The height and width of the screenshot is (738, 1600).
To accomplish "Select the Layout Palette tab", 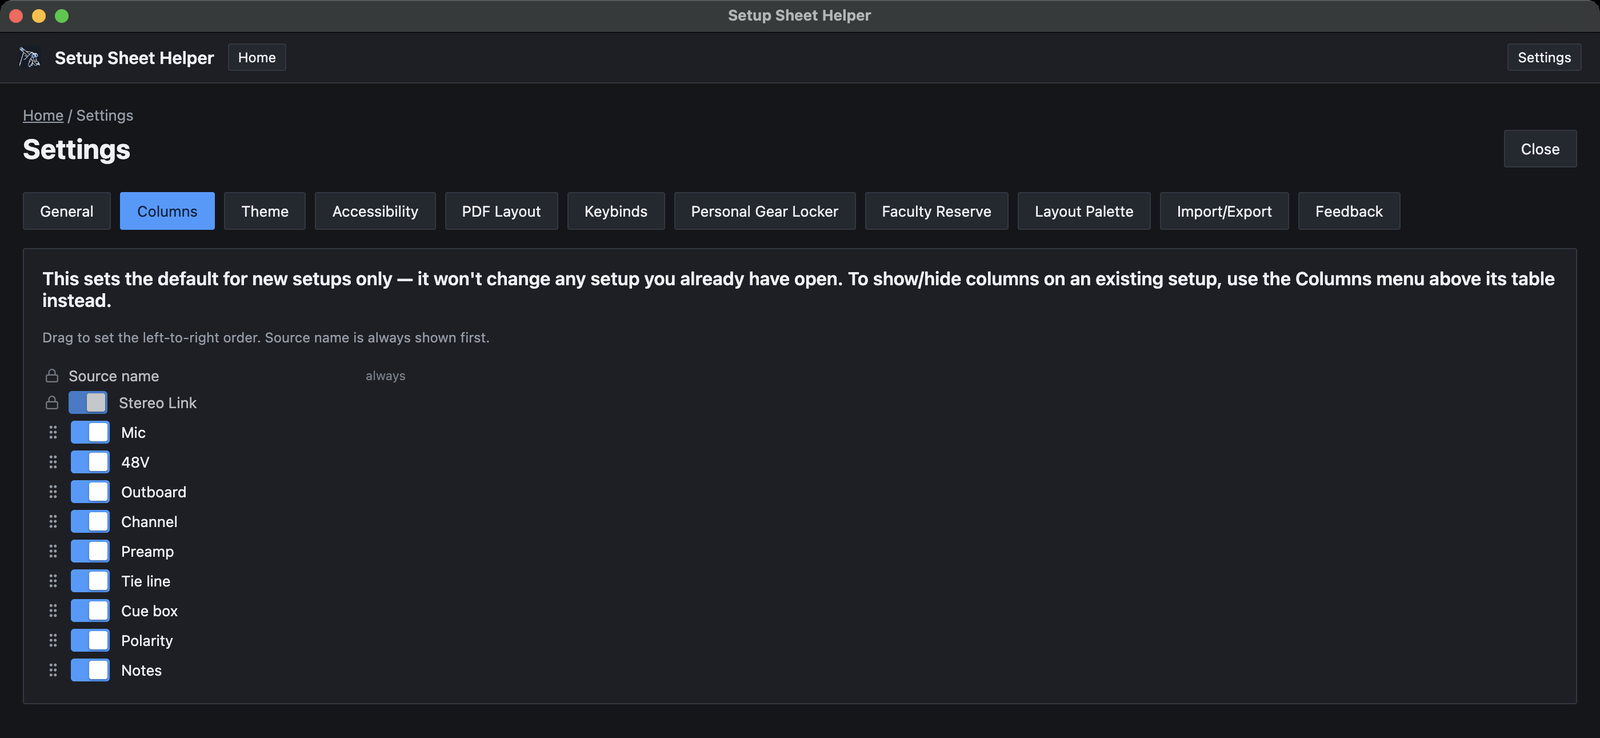I will [1084, 211].
